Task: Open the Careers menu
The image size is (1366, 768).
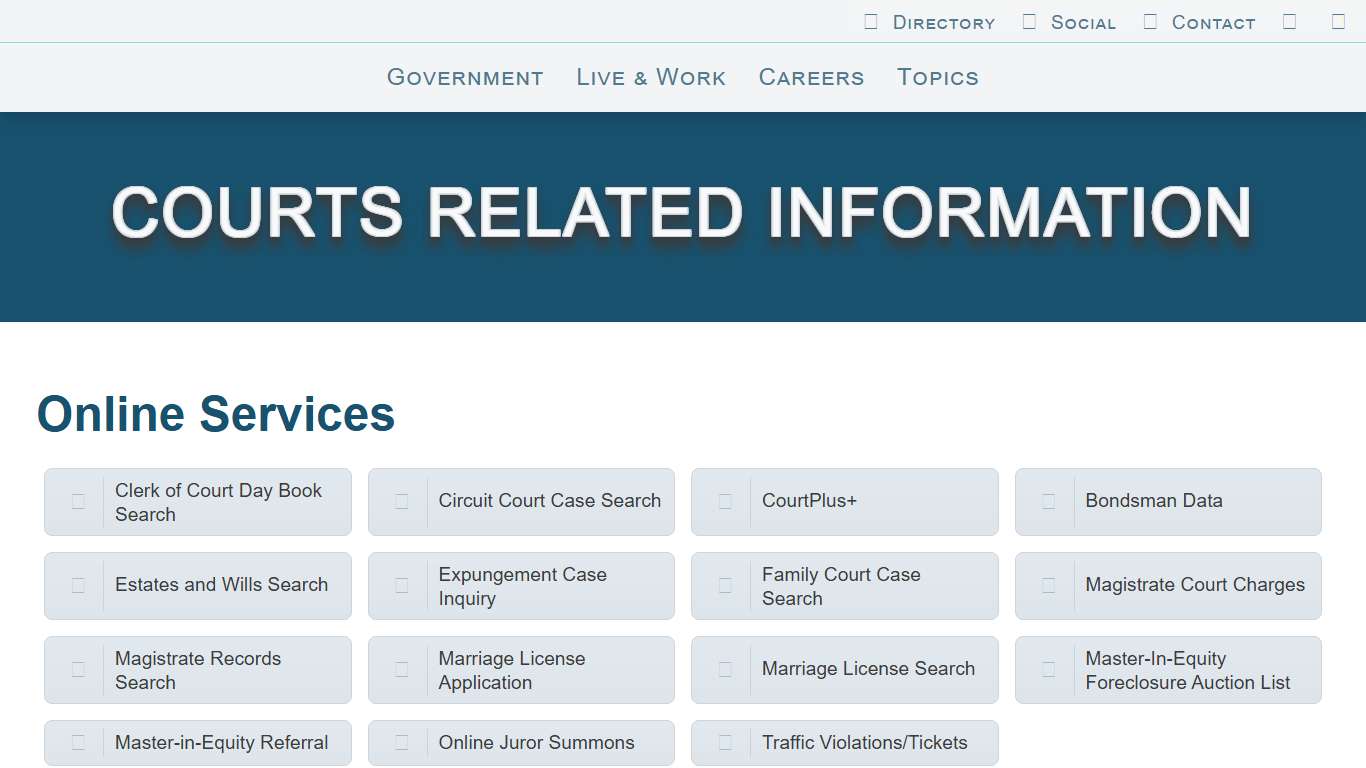Action: pos(811,77)
